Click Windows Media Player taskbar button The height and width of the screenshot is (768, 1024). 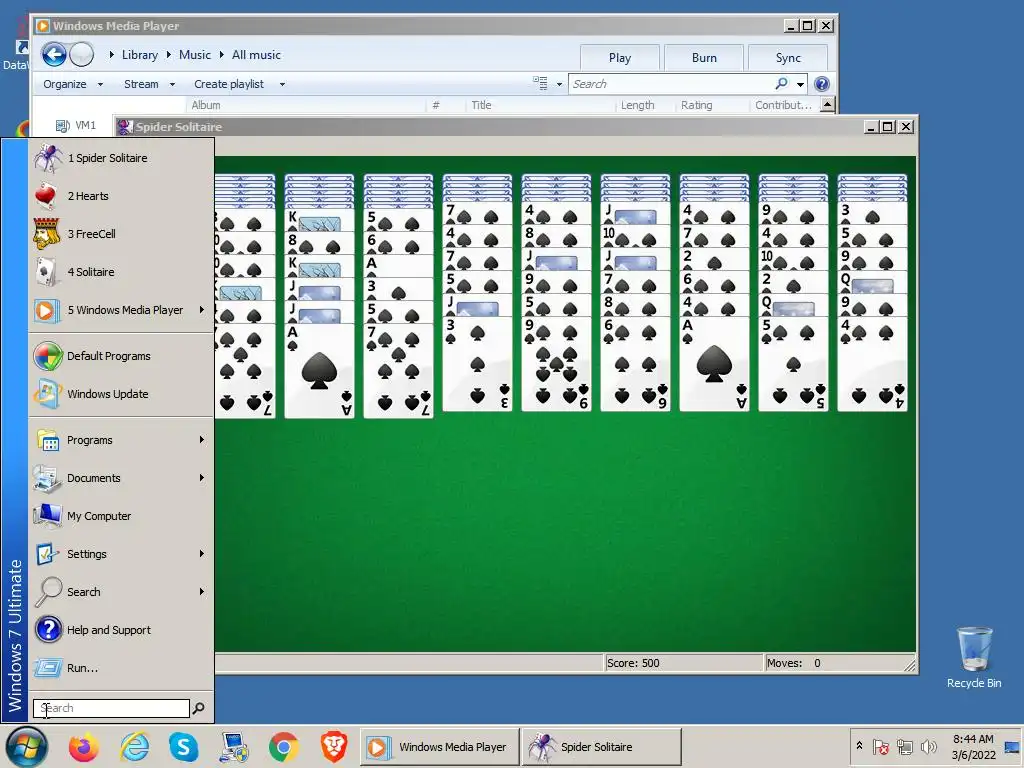click(440, 746)
